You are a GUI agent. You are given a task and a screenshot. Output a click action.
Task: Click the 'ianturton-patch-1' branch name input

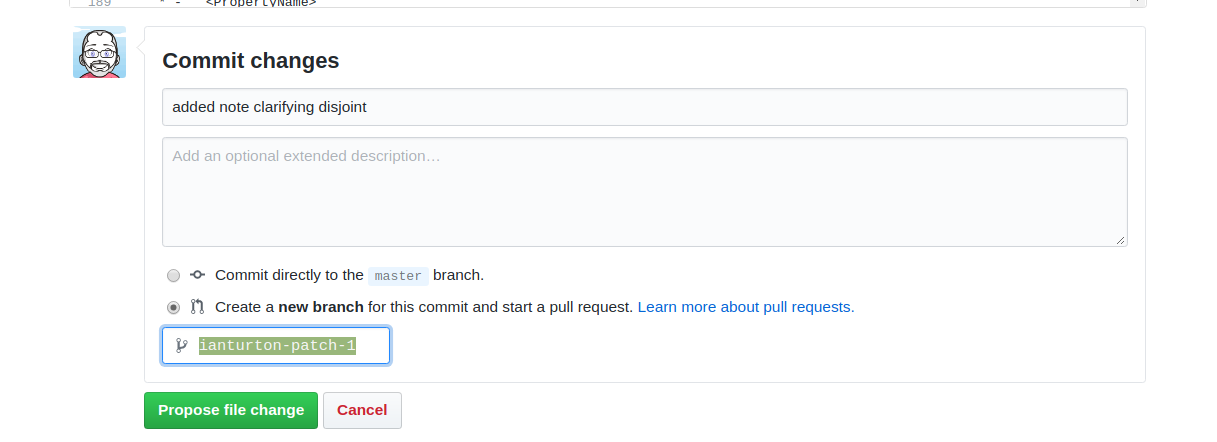276,346
